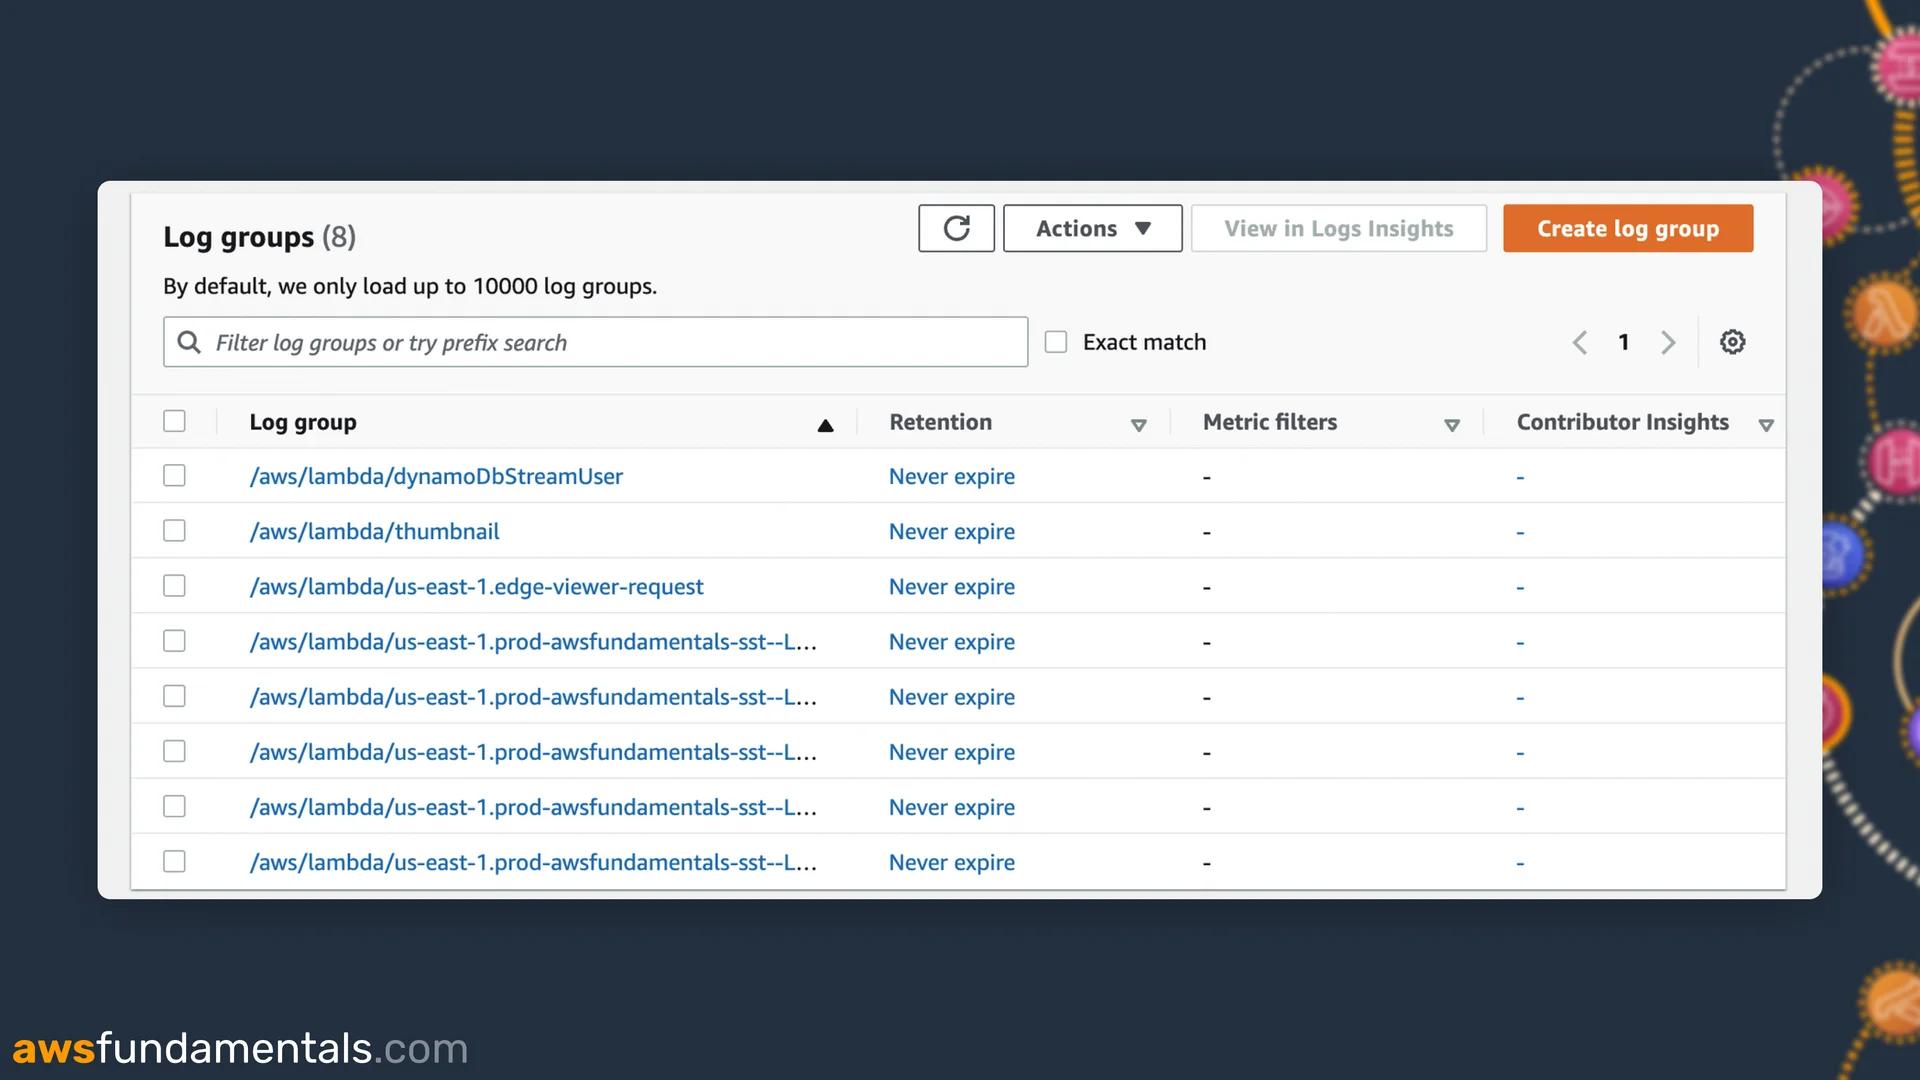1920x1080 pixels.
Task: Click Never expire for the thumbnail log group
Action: (951, 531)
